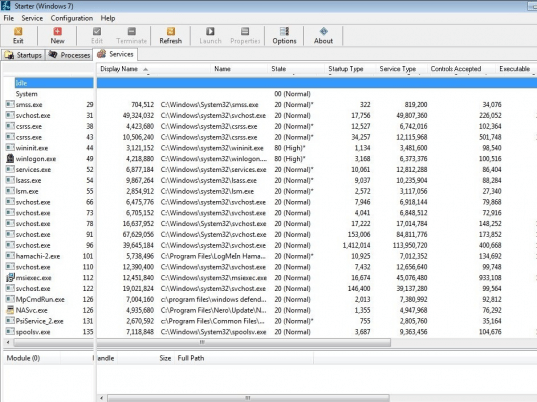Select the winlogon.exe process row
Viewport: 537px width, 402px height.
(48, 159)
